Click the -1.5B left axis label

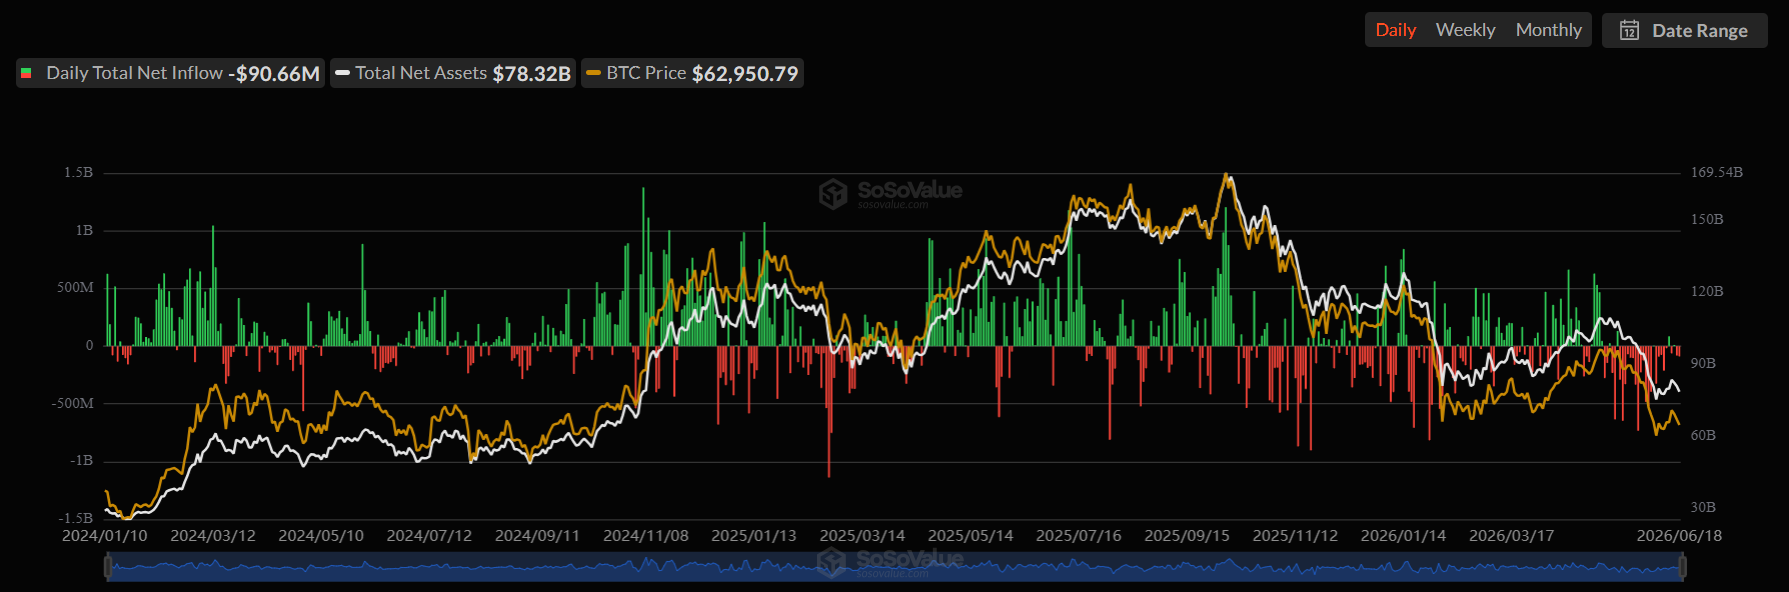tap(75, 518)
